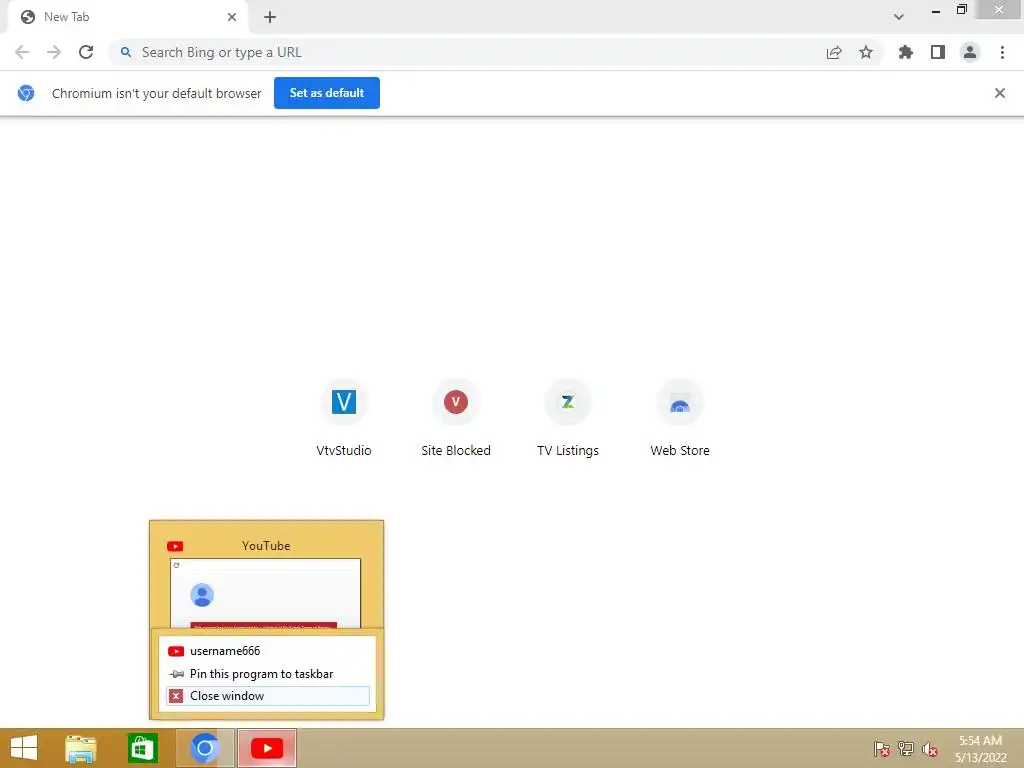Open the Chromium three-dot menu
Image resolution: width=1024 pixels, height=768 pixels.
(x=1002, y=52)
